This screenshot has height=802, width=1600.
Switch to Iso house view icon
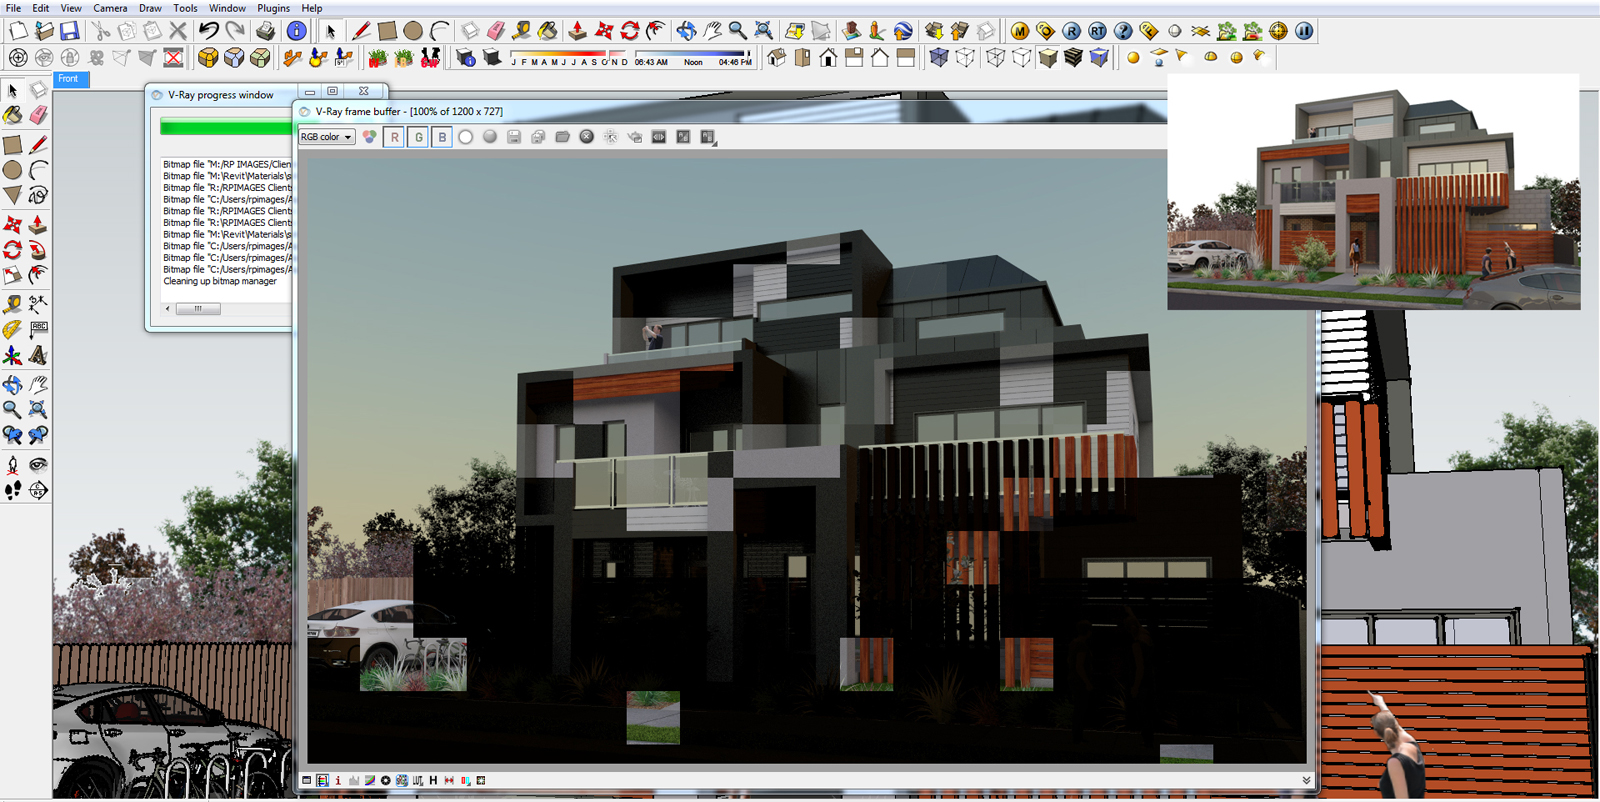(776, 58)
